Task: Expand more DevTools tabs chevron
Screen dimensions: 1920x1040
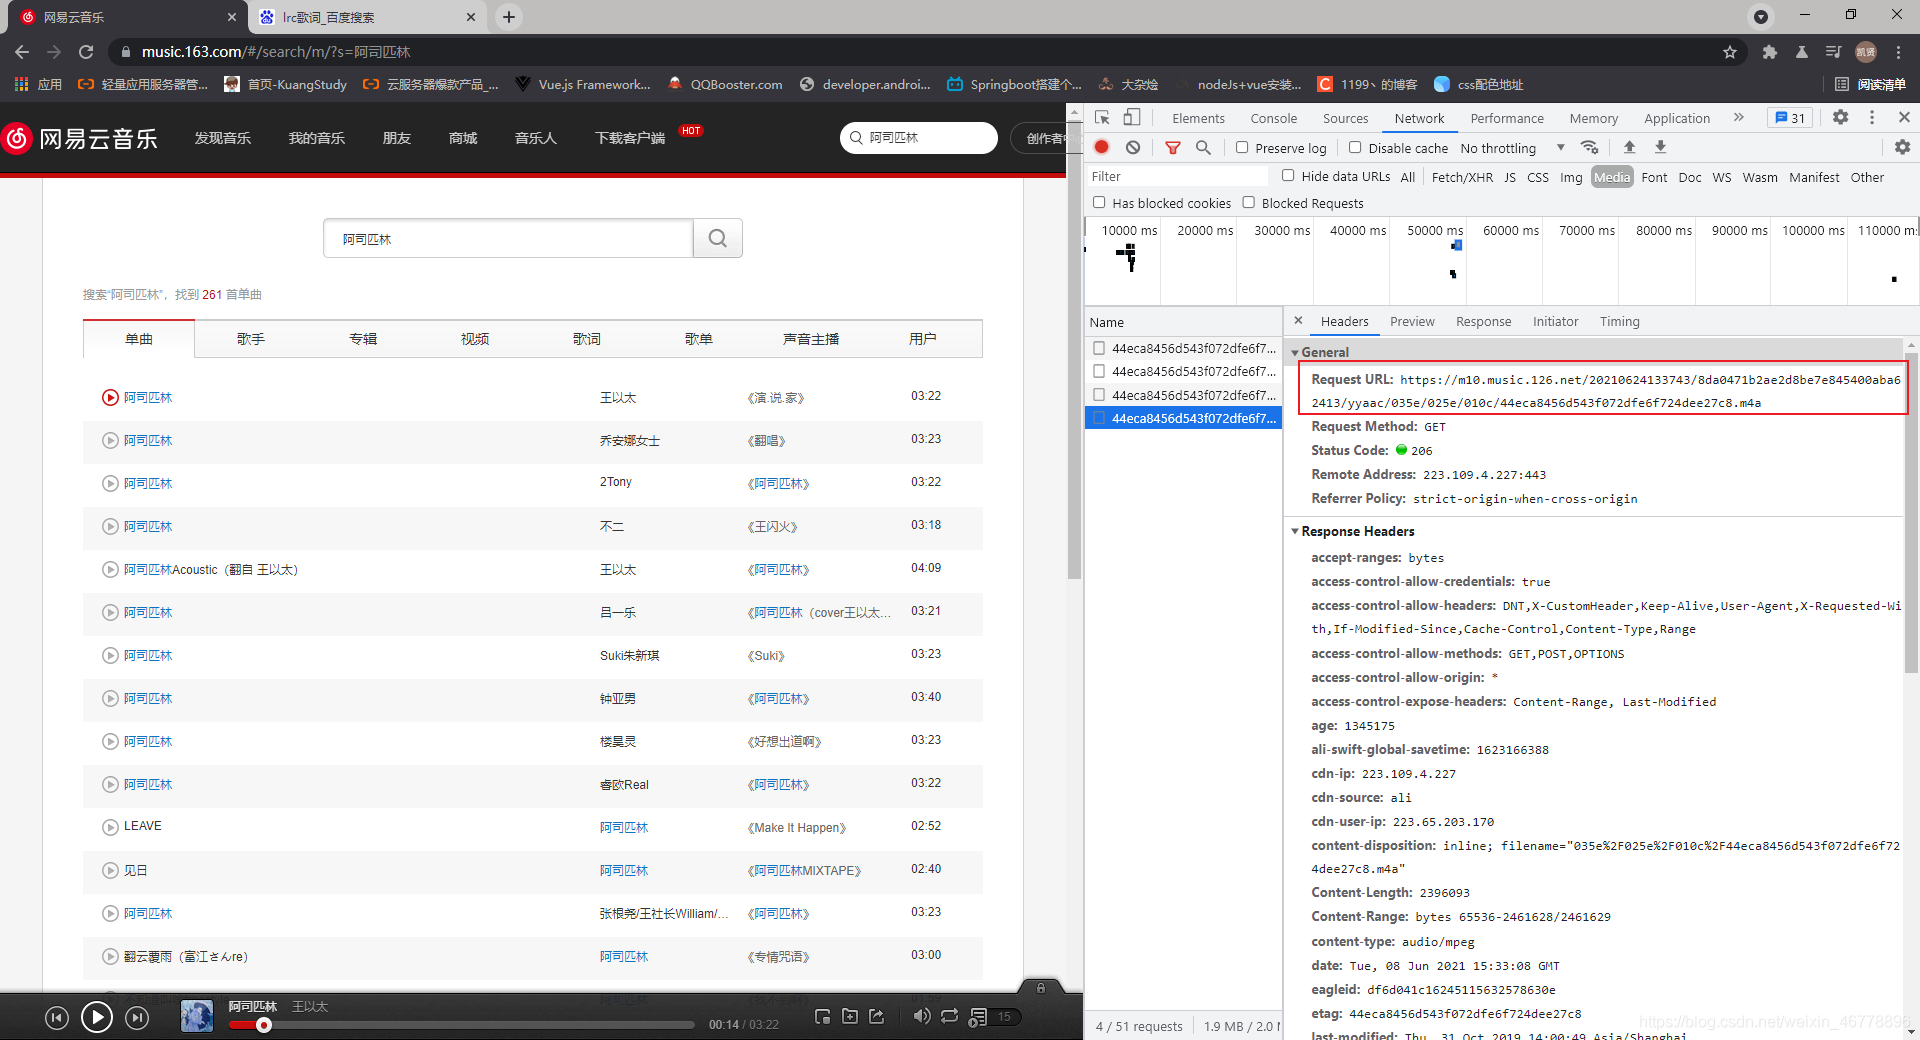Action: point(1739,117)
